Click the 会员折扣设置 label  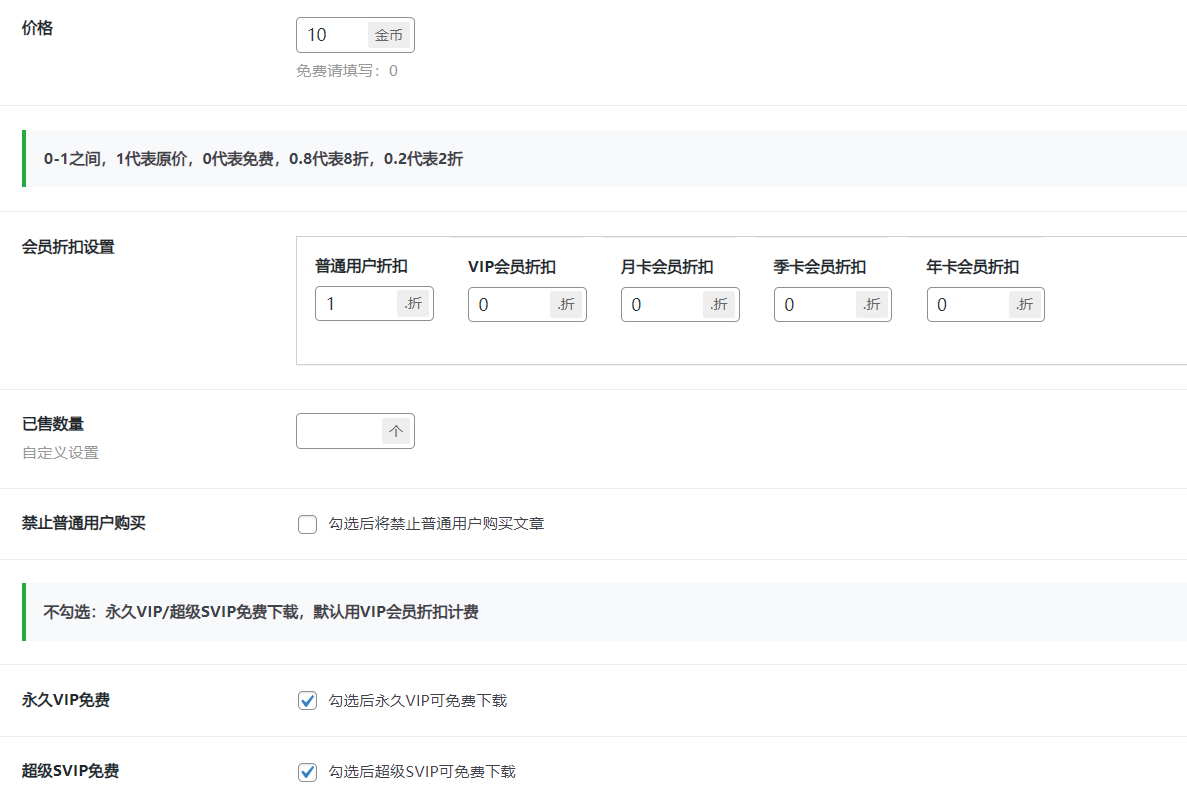[x=68, y=247]
